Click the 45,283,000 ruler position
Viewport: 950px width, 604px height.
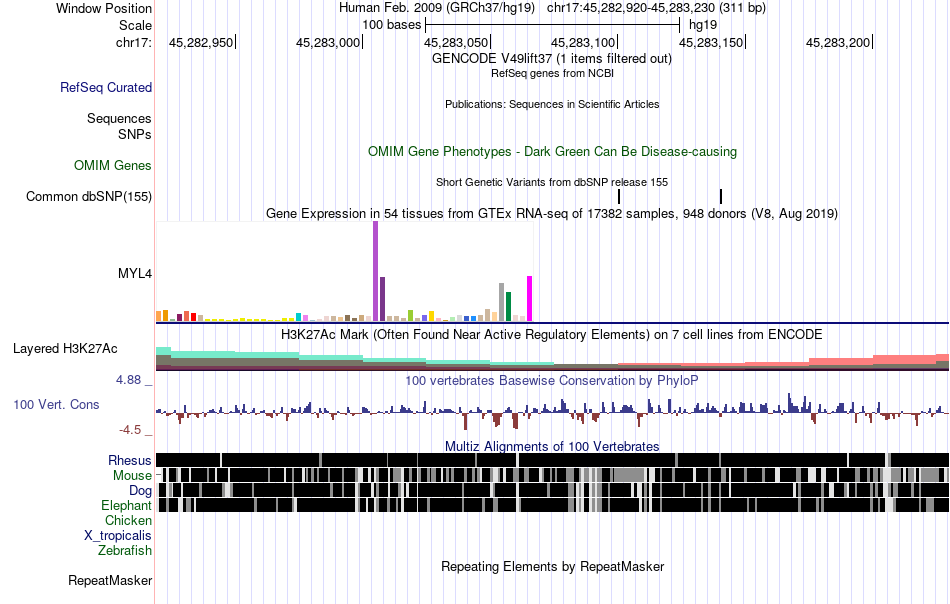(328, 42)
